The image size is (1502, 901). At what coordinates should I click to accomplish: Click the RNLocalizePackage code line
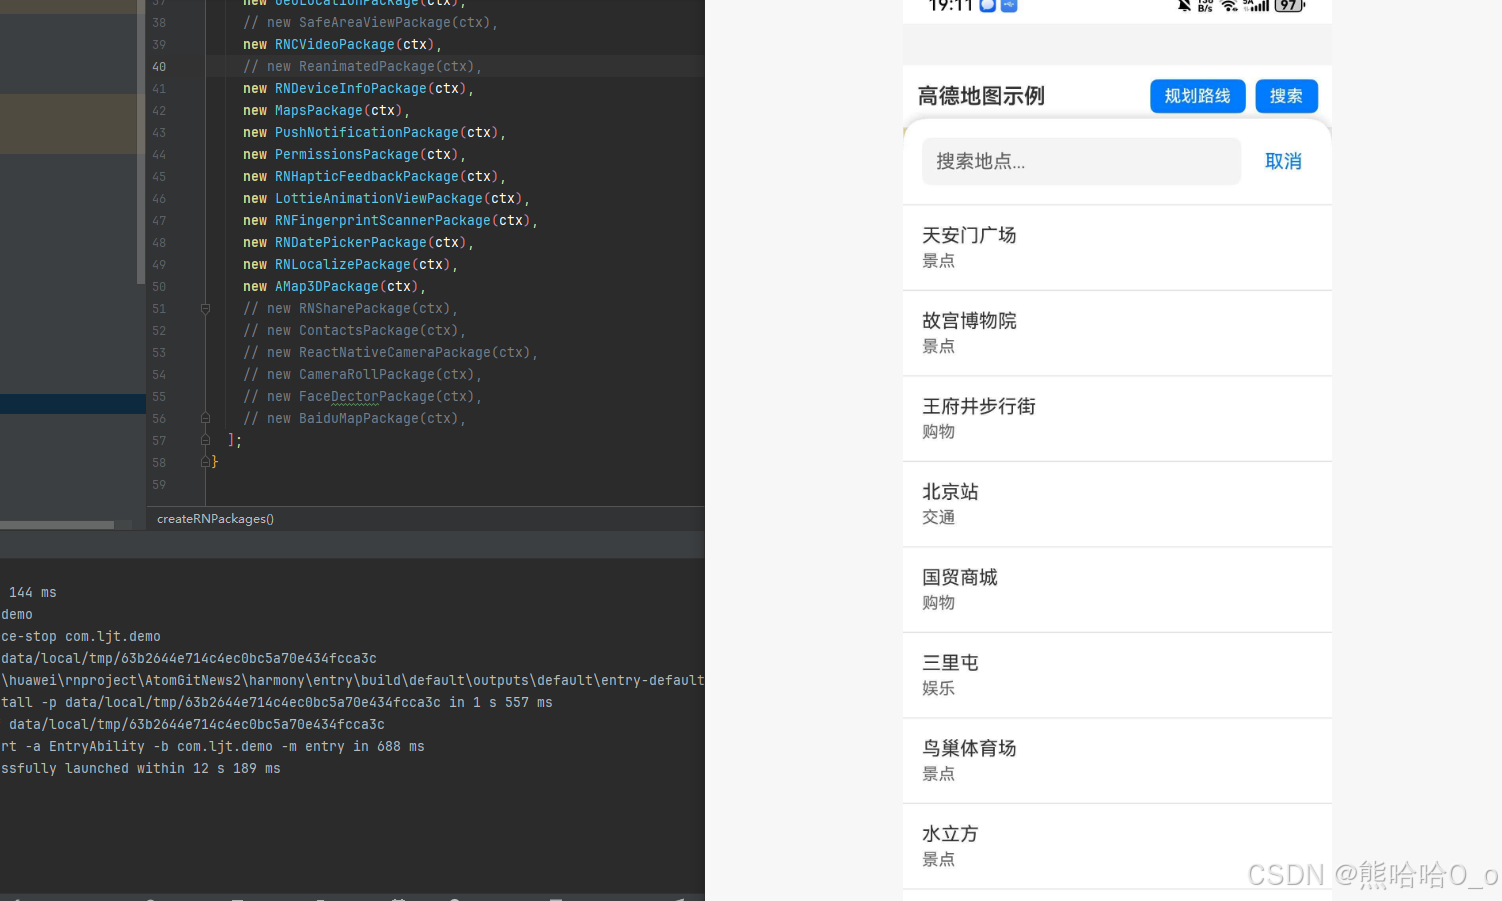[350, 265]
